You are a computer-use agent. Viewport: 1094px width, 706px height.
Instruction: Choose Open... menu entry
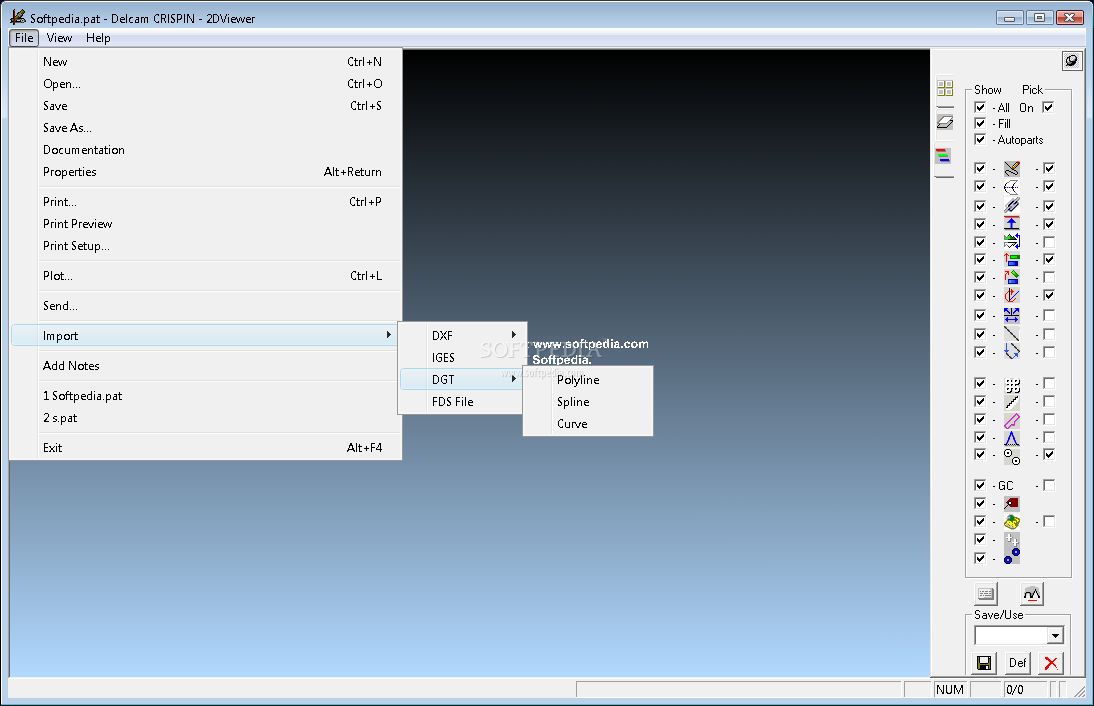pyautogui.click(x=207, y=84)
